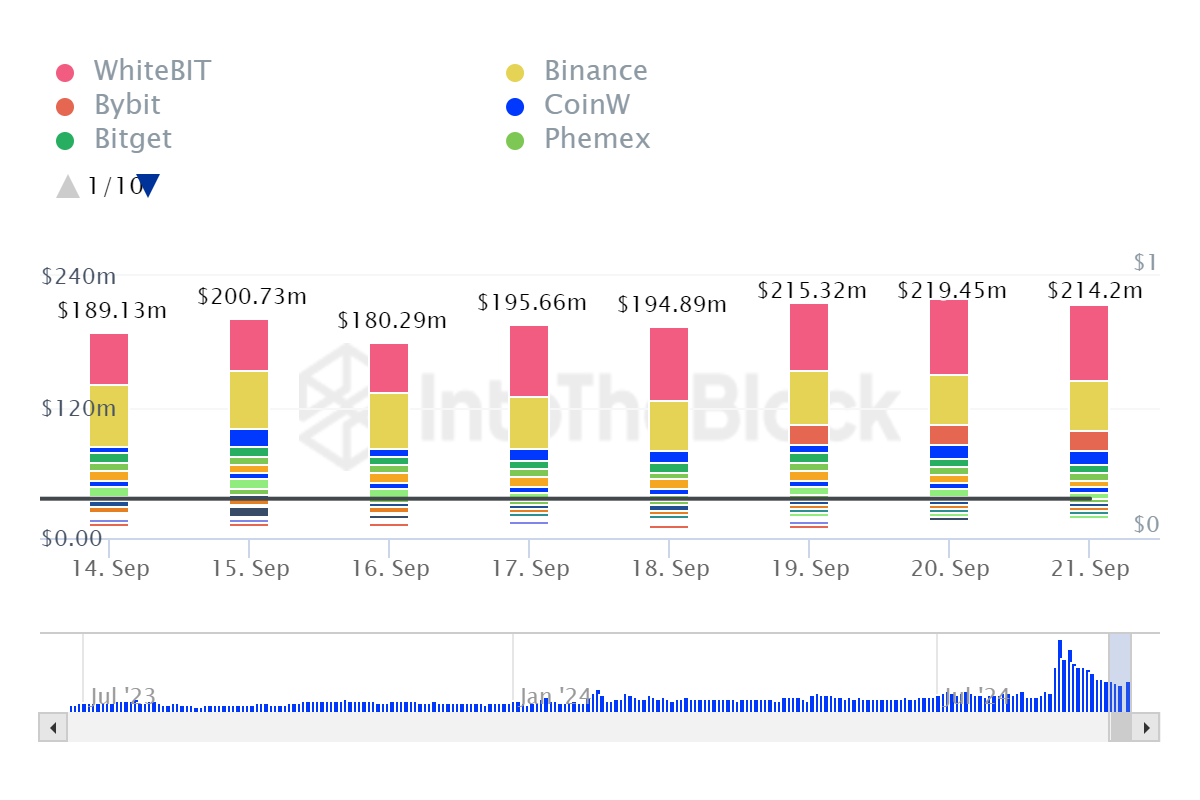Select the $215.32m total label
This screenshot has width=1200, height=800.
(812, 290)
